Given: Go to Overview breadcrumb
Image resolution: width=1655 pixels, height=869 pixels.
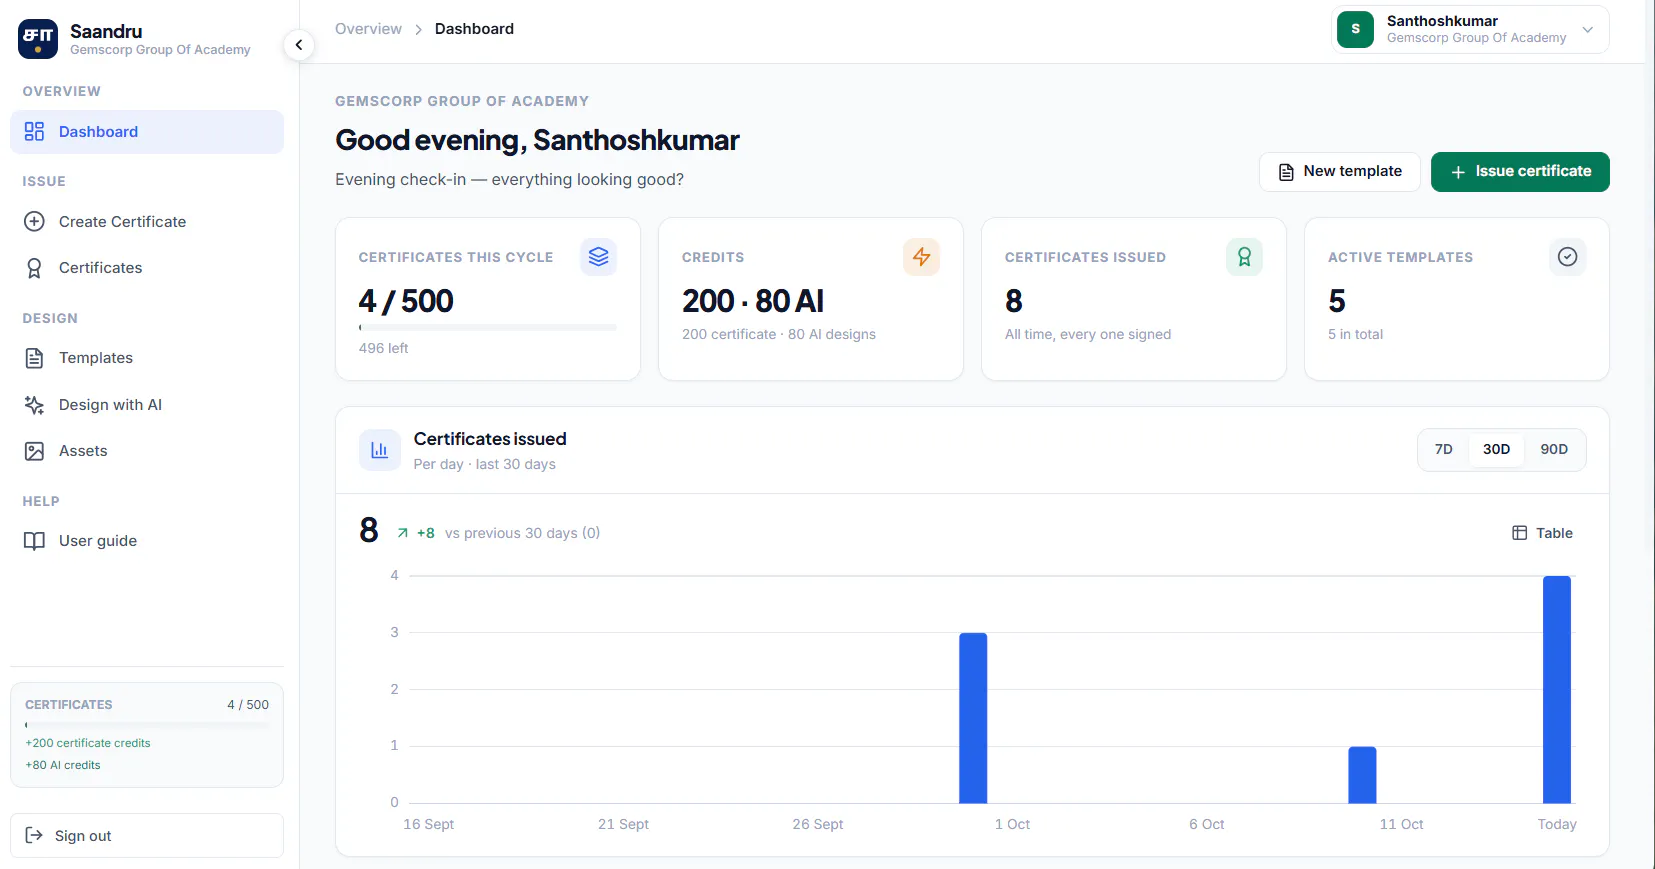Looking at the screenshot, I should tap(368, 29).
